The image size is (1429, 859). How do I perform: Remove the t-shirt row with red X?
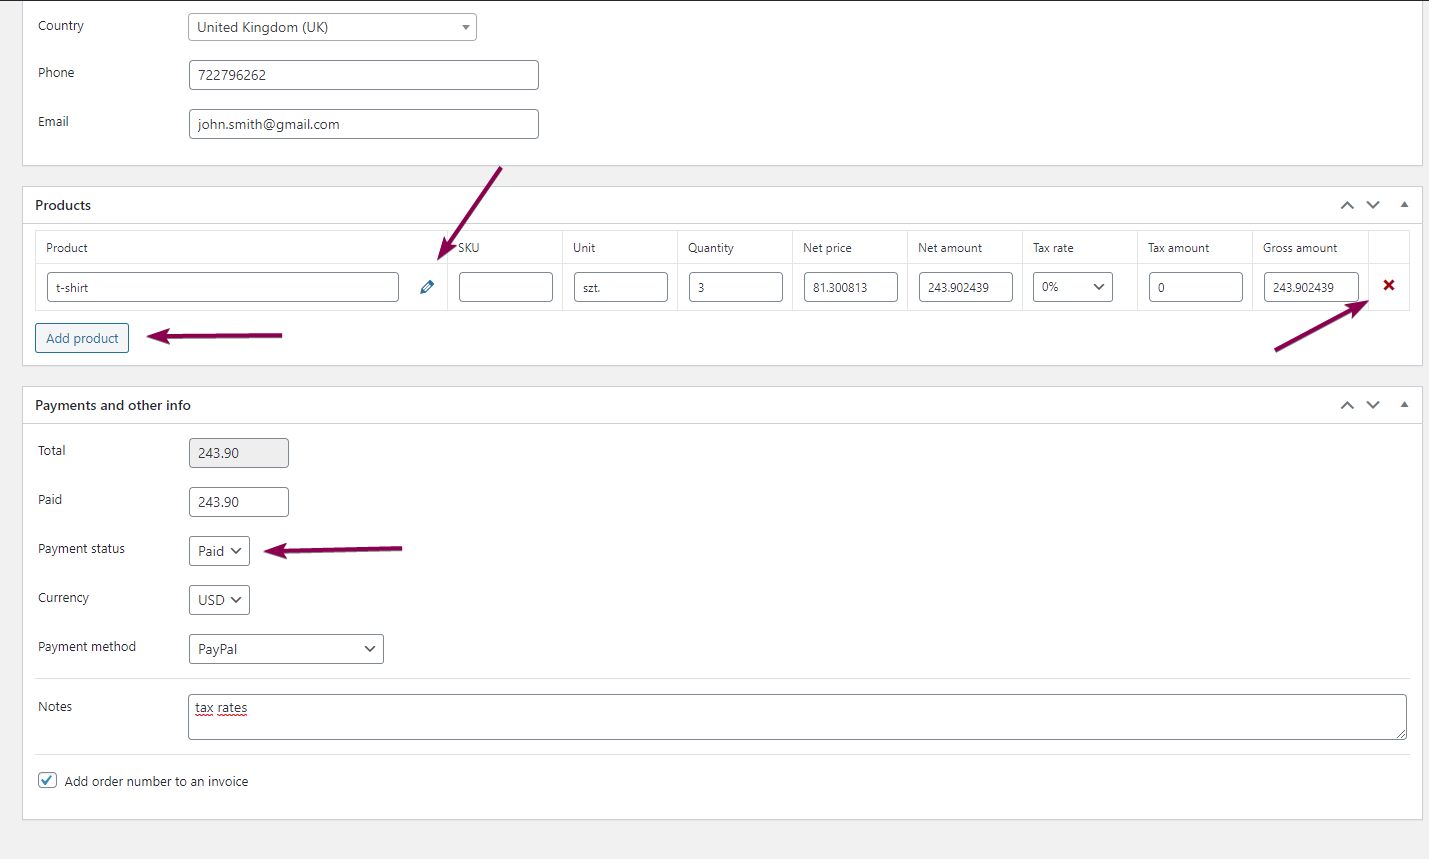(1389, 286)
